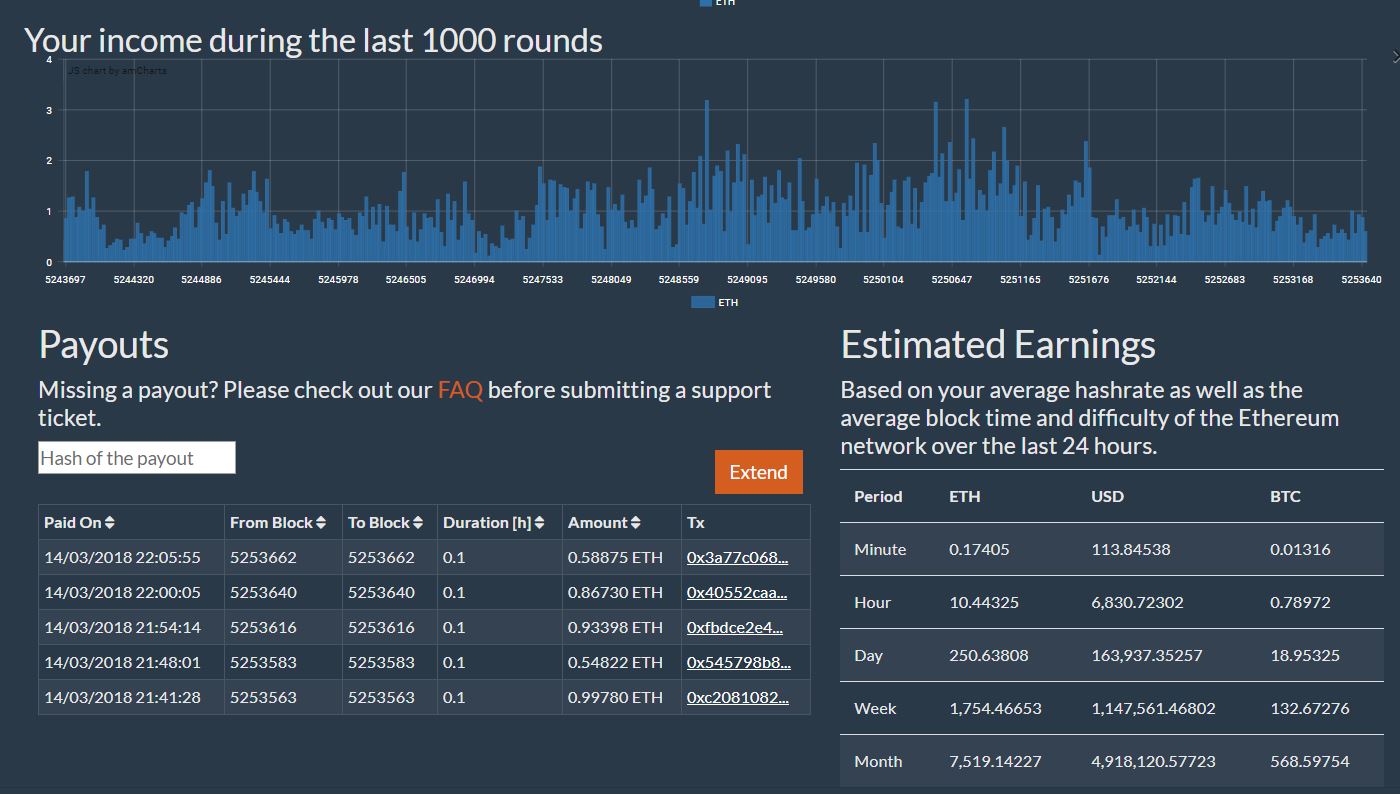Click the Extend button
The image size is (1400, 794).
pyautogui.click(x=758, y=472)
